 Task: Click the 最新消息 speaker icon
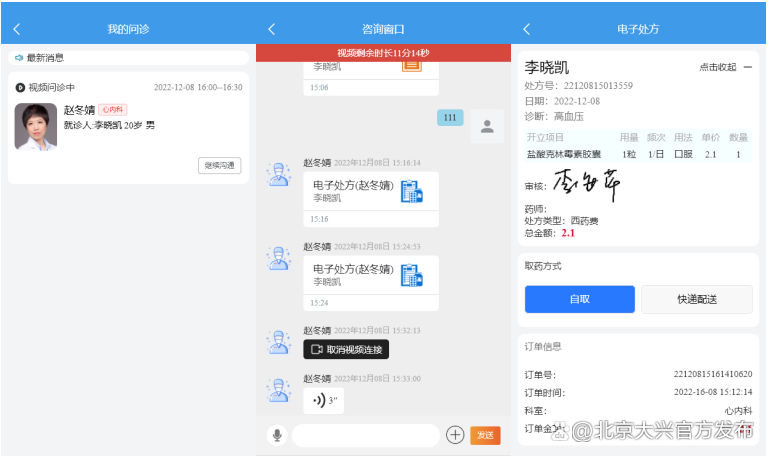[x=19, y=58]
